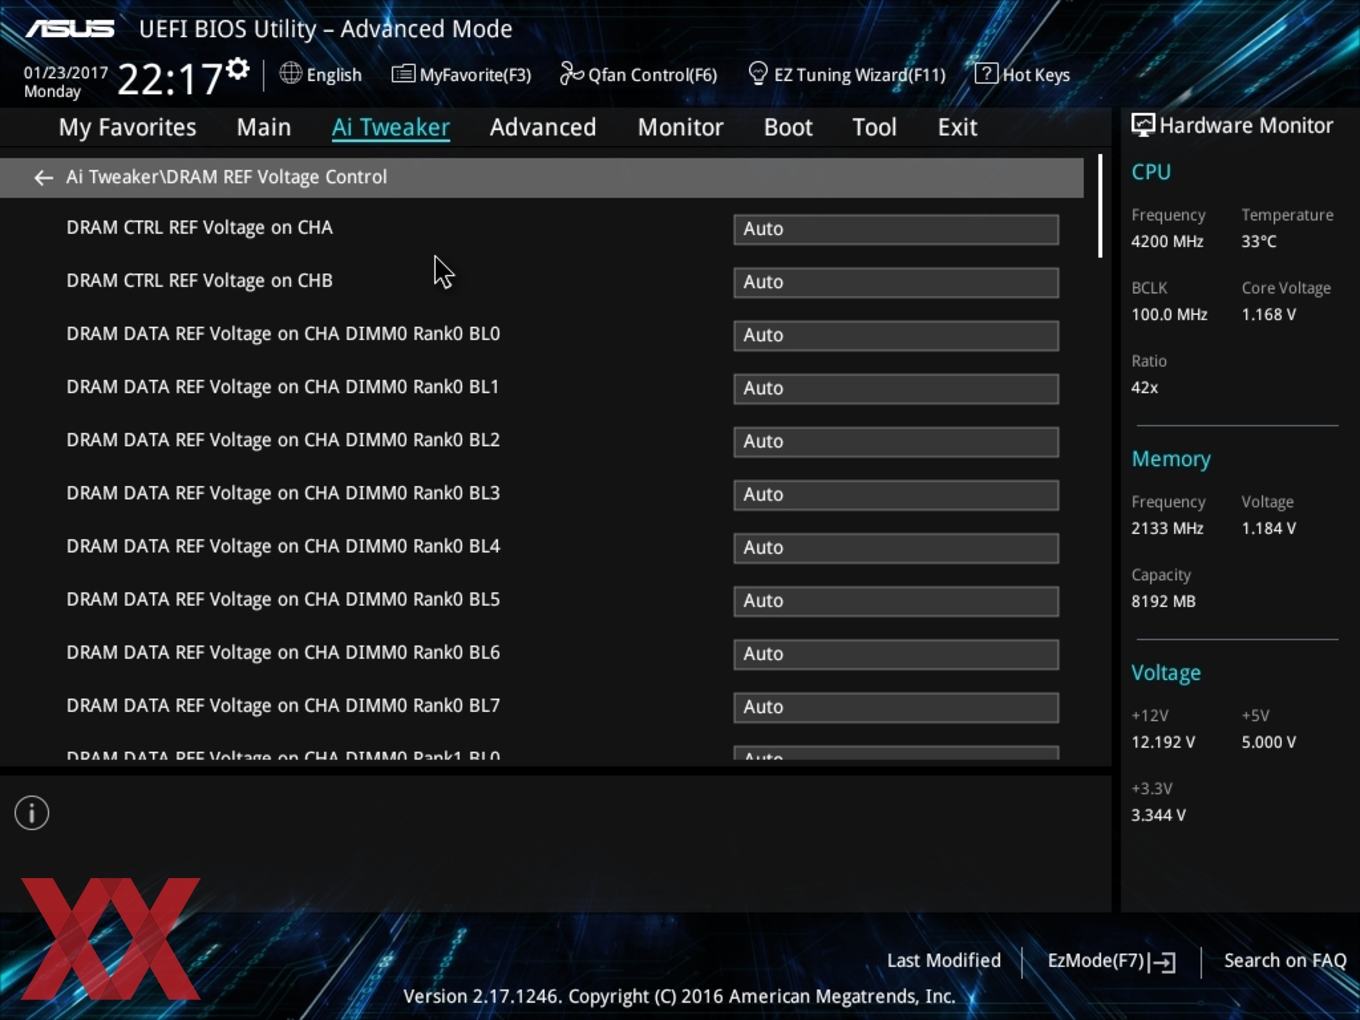The width and height of the screenshot is (1360, 1020).
Task: Click the 33°C temperature value
Action: click(1259, 241)
